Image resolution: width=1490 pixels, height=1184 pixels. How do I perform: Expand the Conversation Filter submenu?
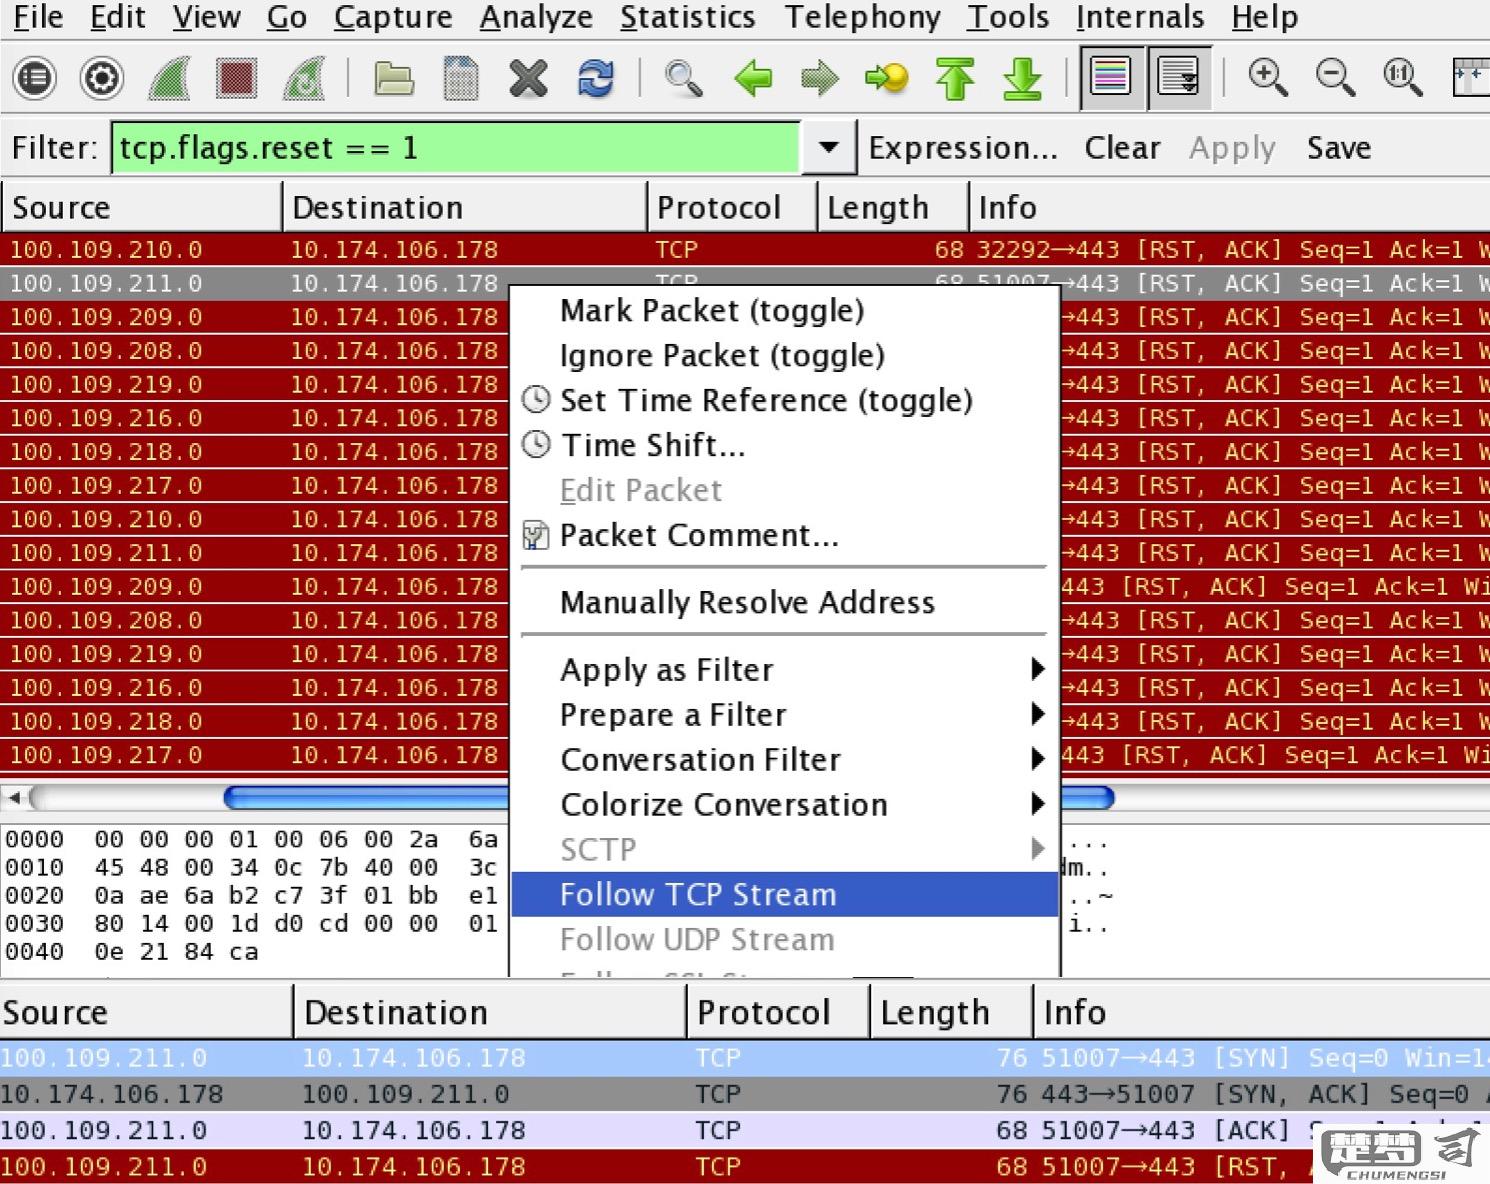click(785, 759)
